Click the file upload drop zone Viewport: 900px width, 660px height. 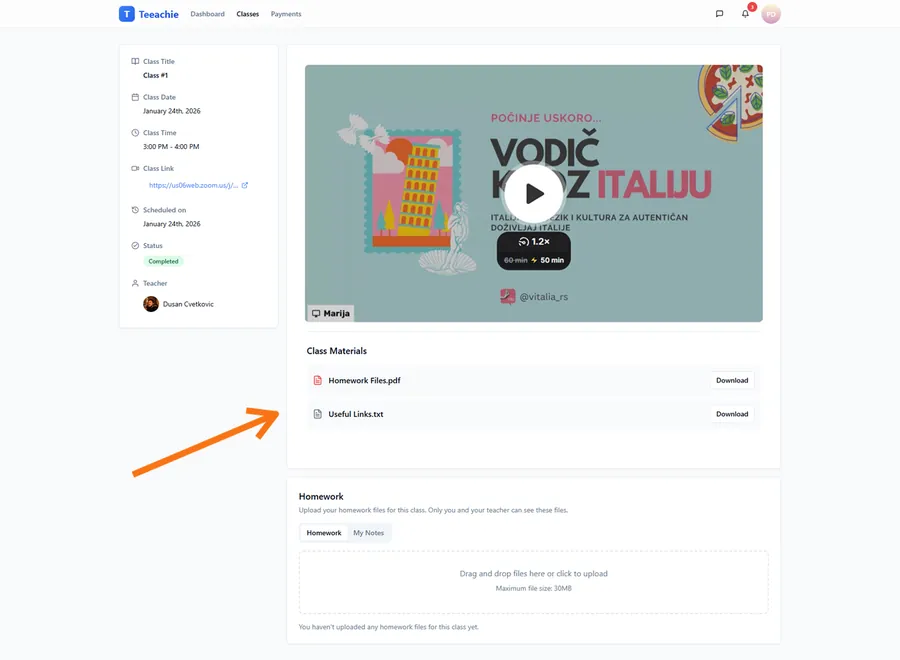(533, 581)
